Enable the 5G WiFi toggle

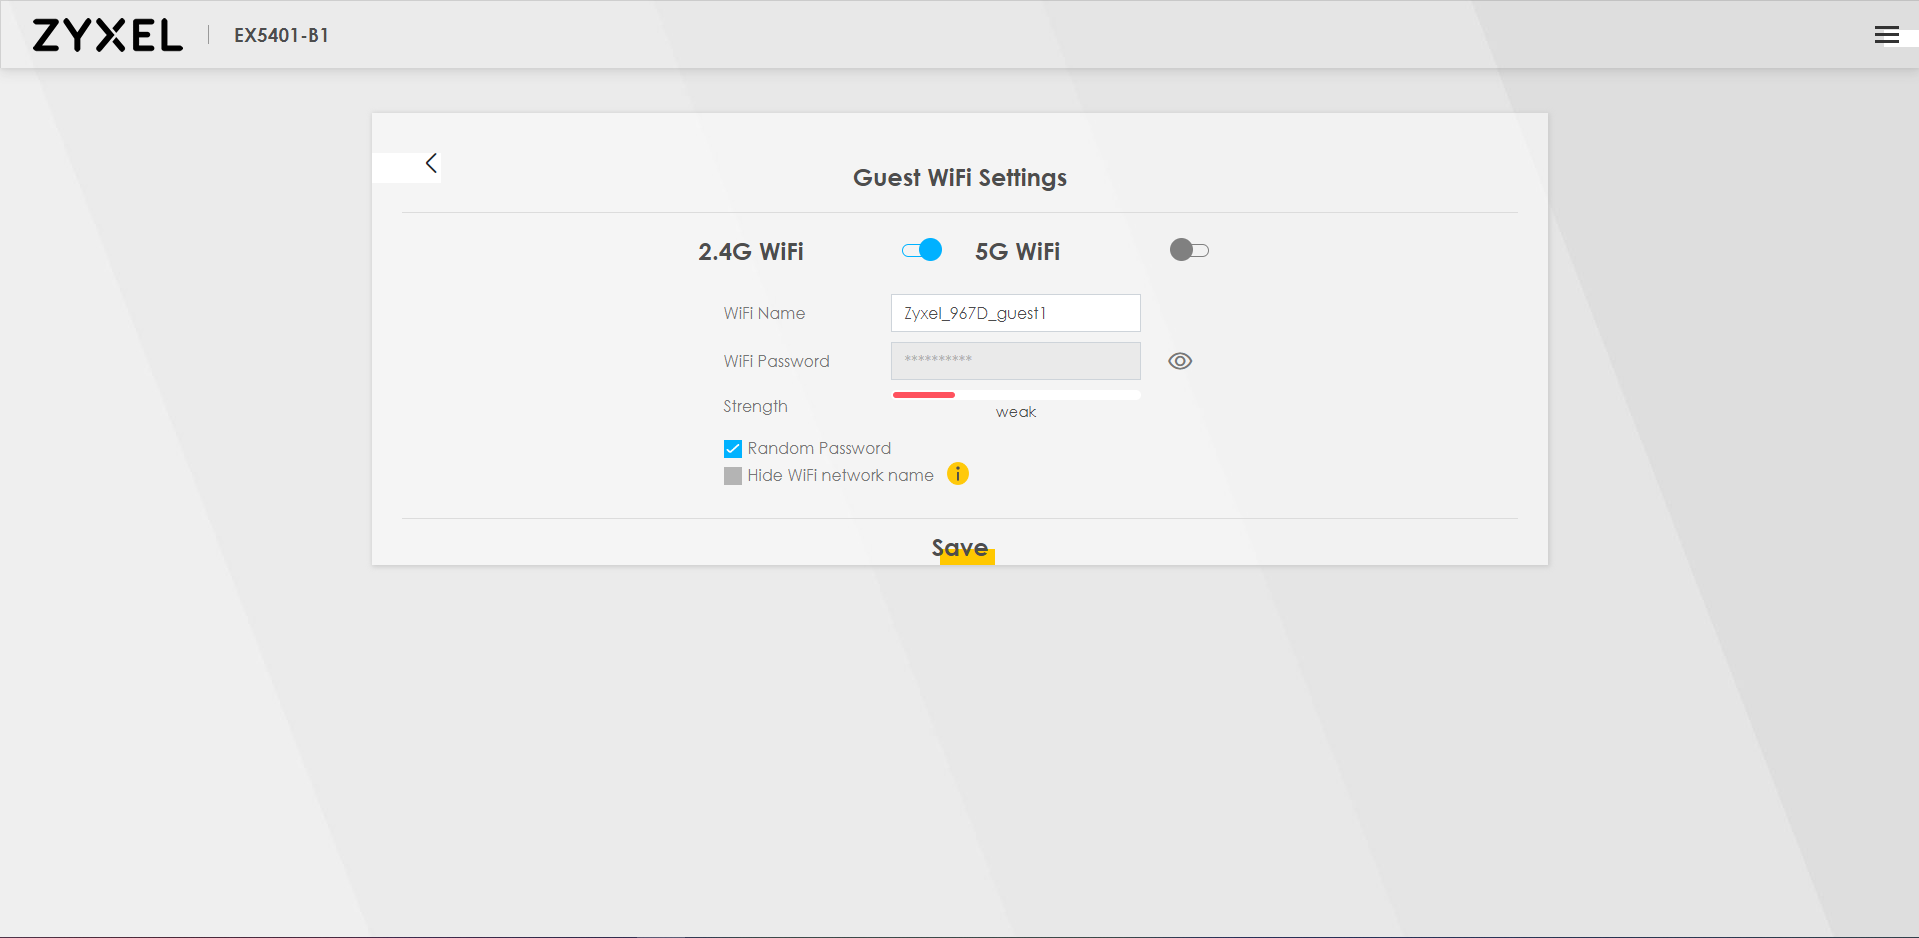pos(1189,250)
